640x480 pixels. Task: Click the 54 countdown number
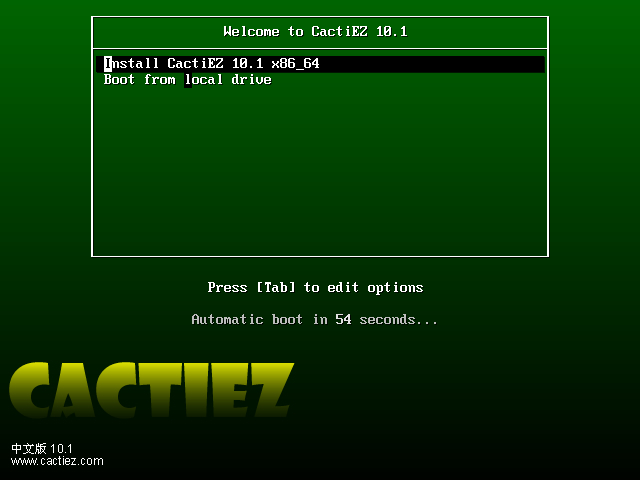(x=343, y=319)
